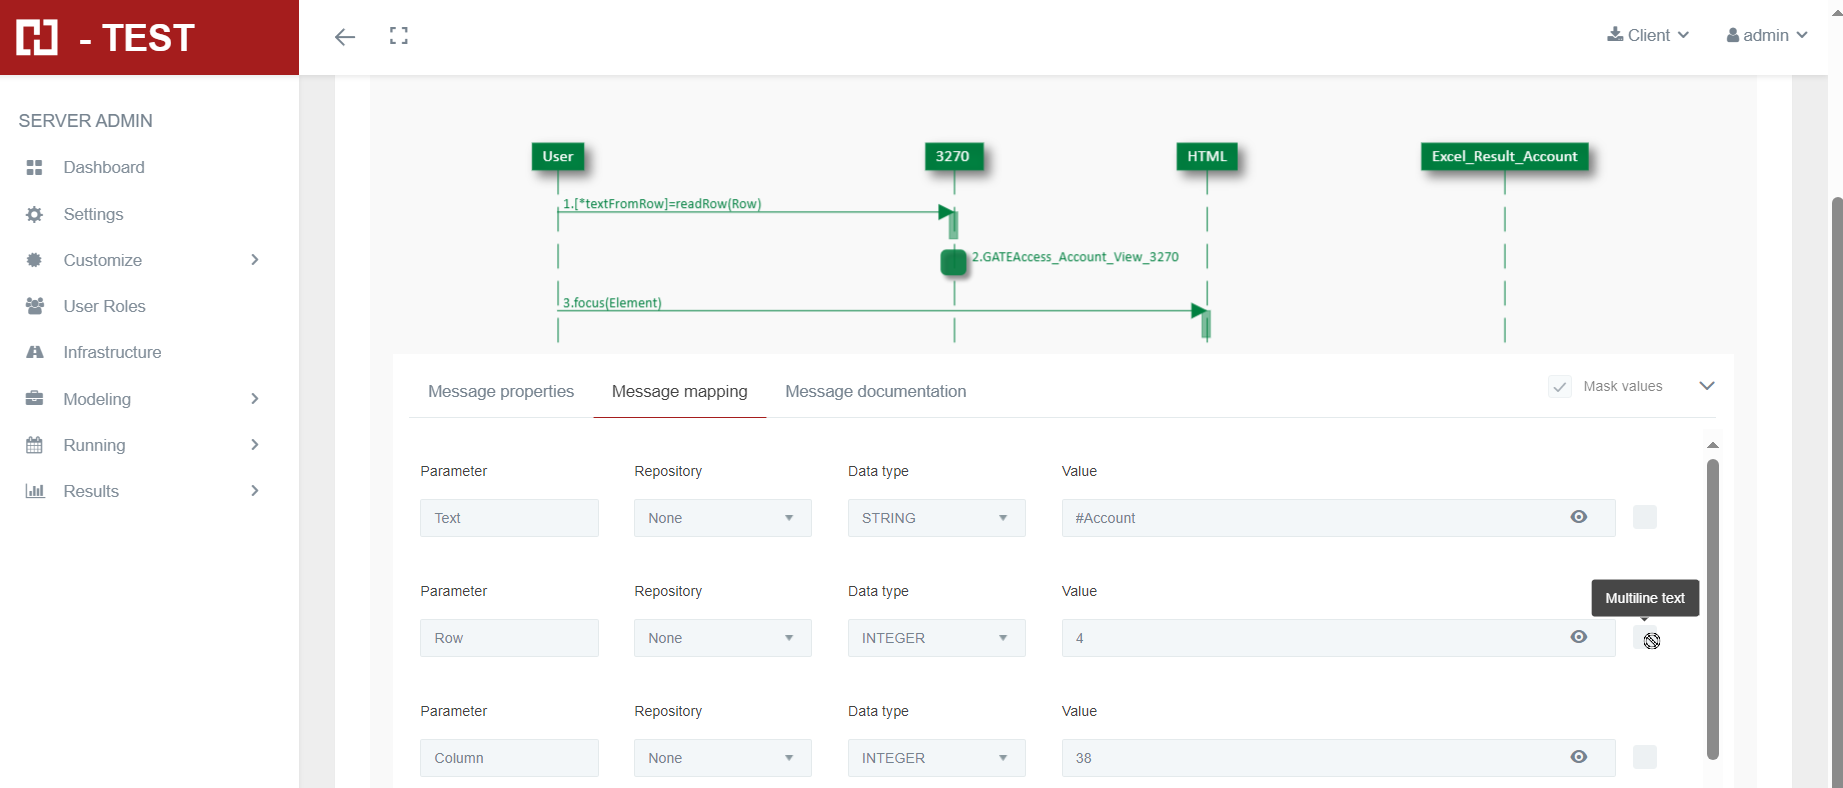
Task: Toggle the Mask values checkbox
Action: (1559, 387)
